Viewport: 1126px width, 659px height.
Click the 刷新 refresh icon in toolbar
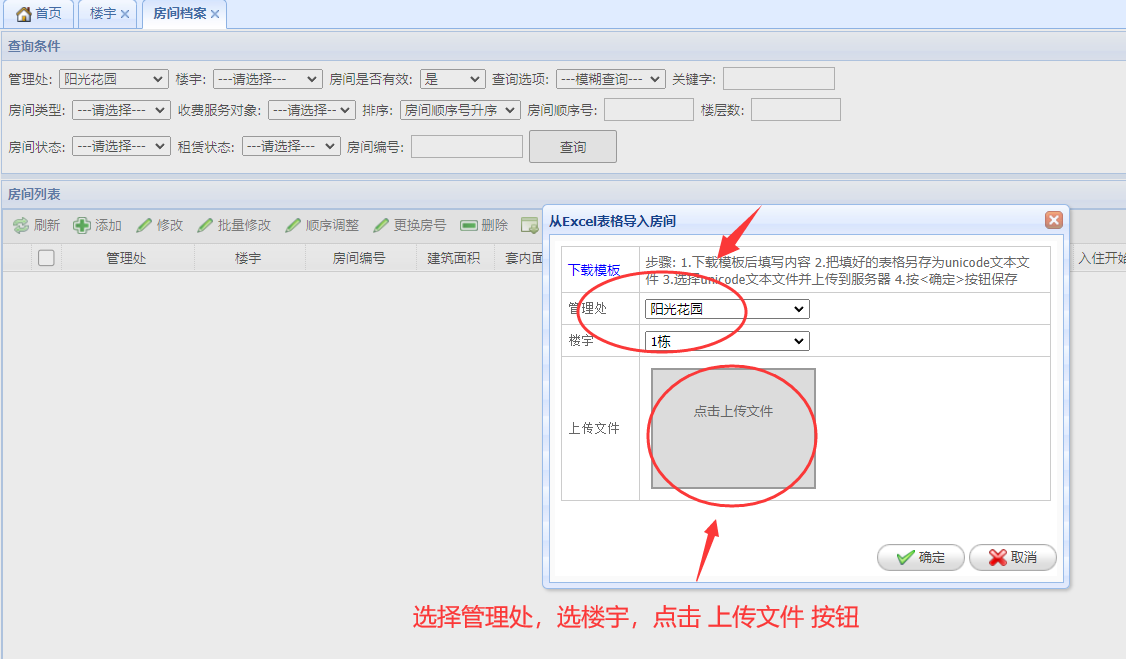tap(20, 226)
